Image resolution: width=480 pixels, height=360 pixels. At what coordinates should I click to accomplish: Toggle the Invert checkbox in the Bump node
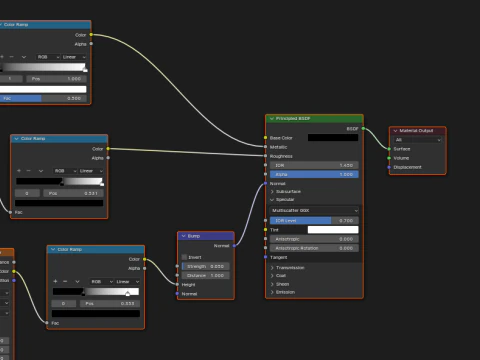pyautogui.click(x=184, y=257)
